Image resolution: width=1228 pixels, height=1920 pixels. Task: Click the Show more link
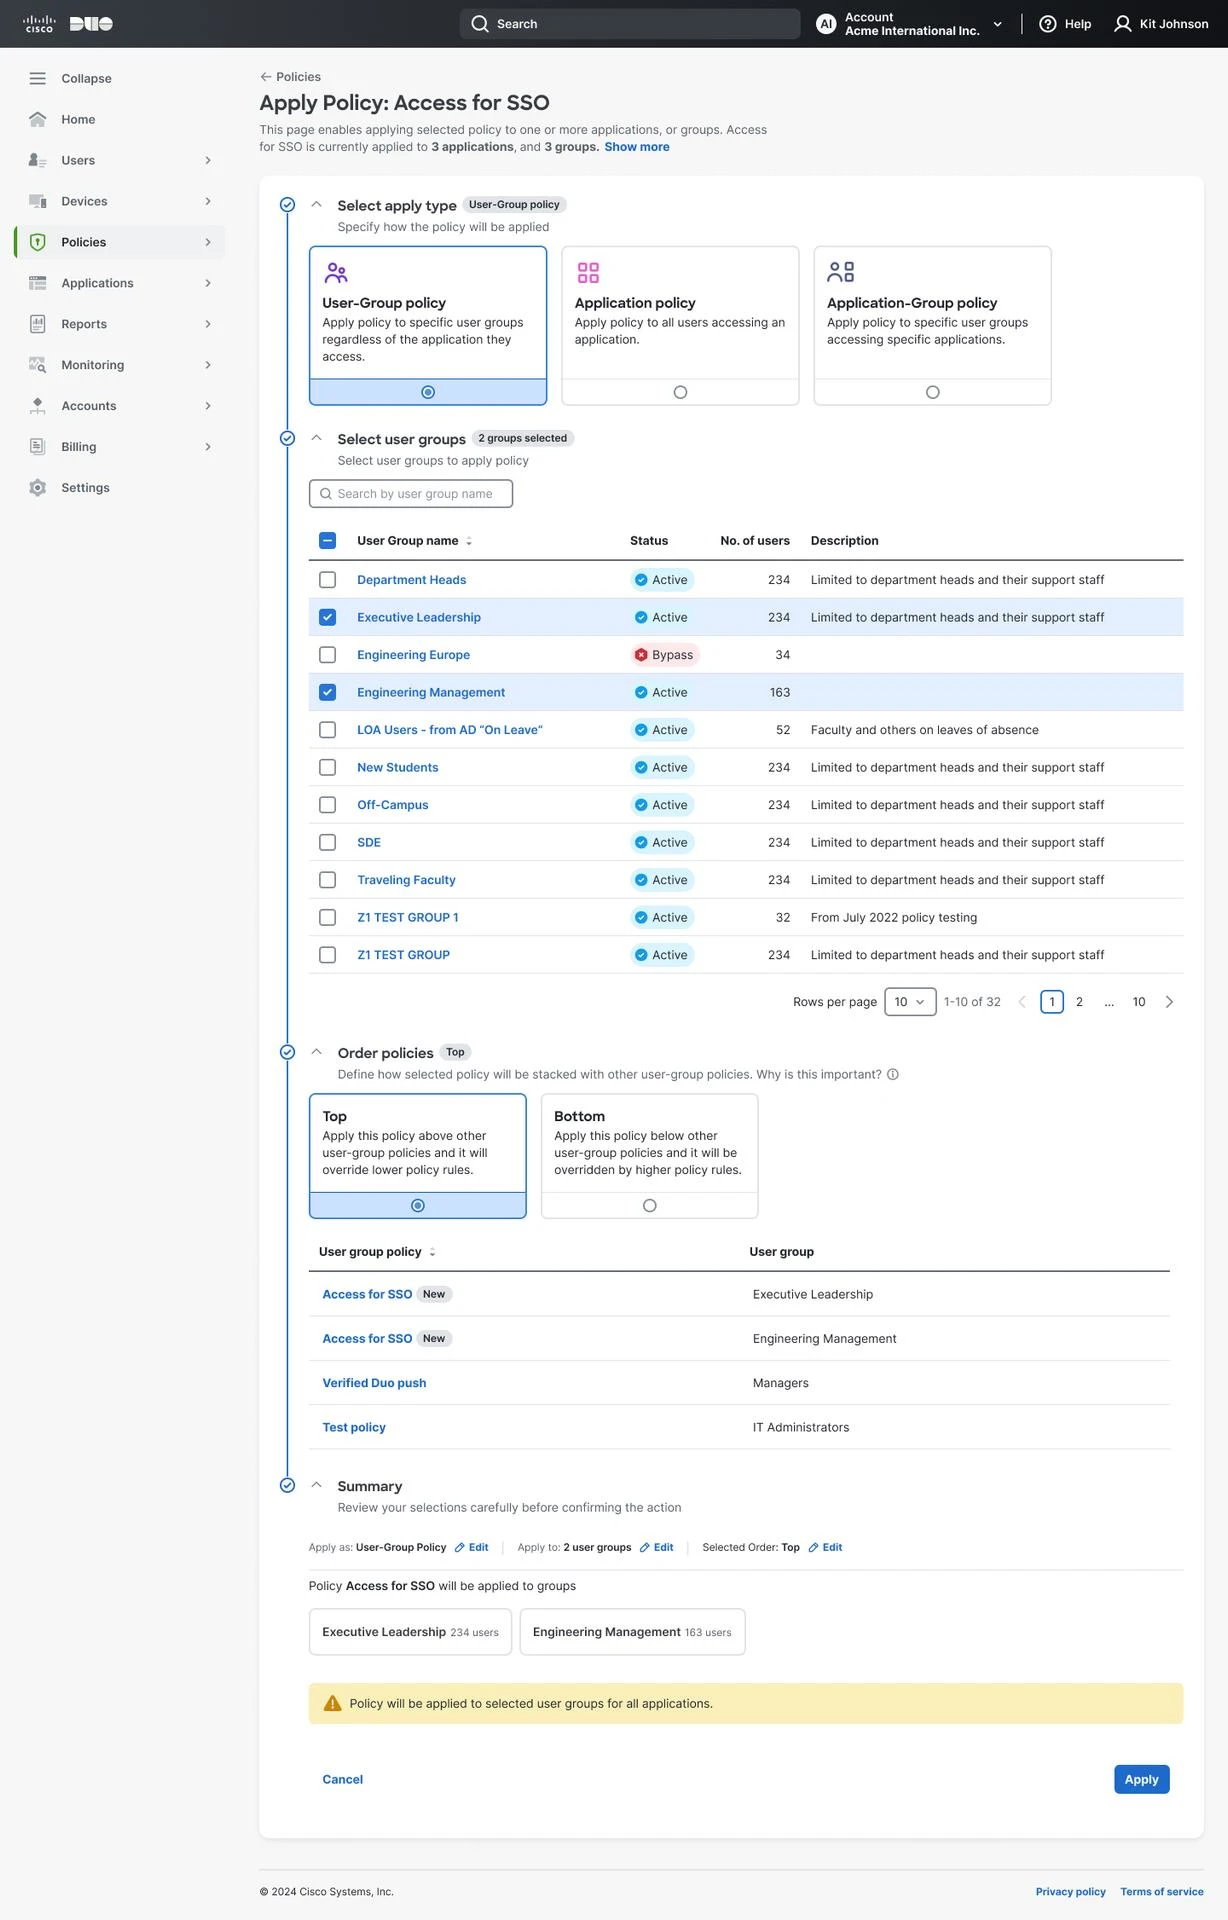[x=637, y=147]
